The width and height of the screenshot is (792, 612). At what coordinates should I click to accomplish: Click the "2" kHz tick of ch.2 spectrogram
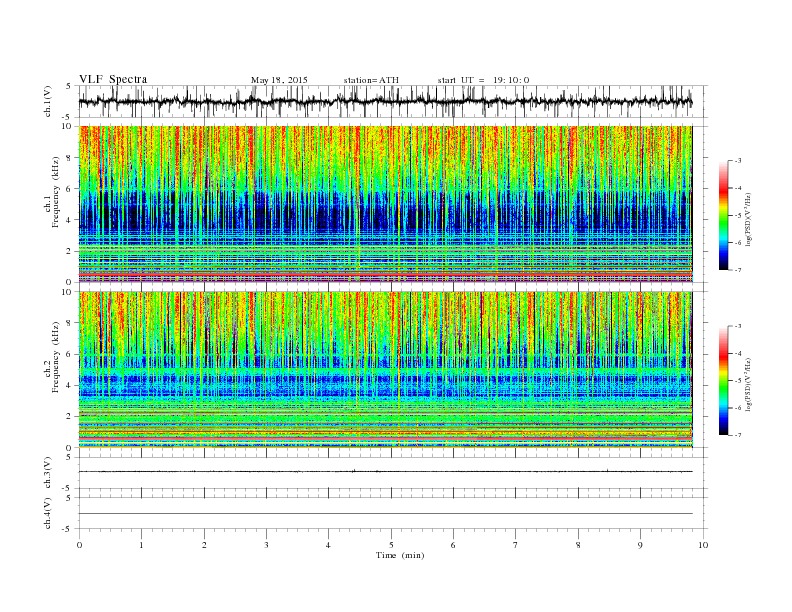coord(70,417)
